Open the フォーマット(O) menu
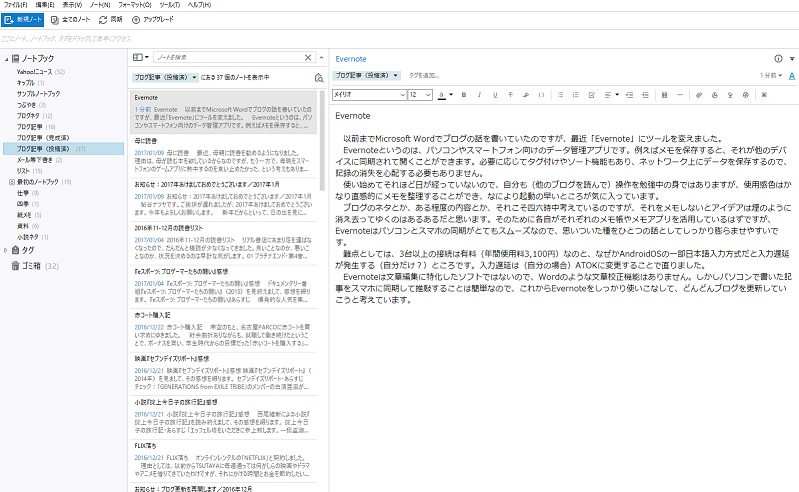Image resolution: width=799 pixels, height=492 pixels. 135,5
